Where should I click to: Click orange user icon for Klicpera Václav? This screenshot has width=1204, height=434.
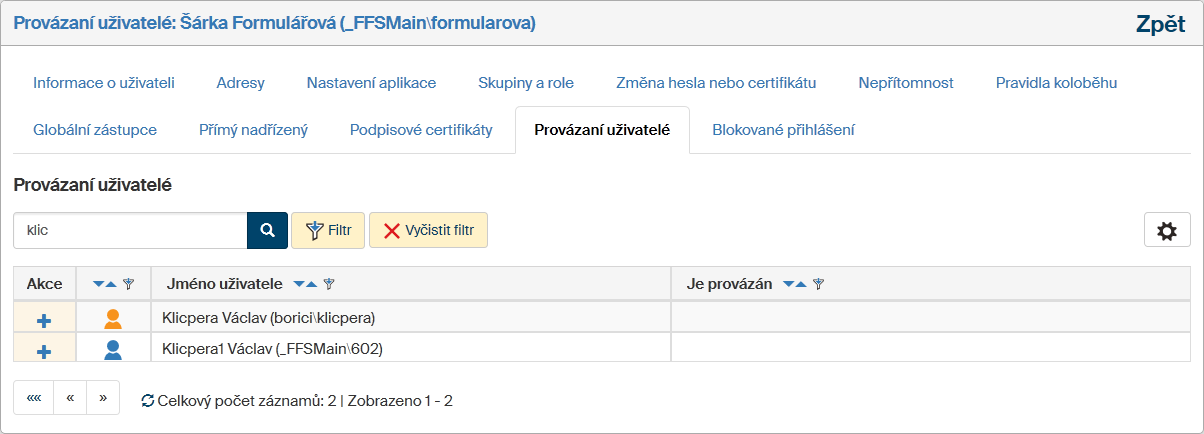point(113,319)
